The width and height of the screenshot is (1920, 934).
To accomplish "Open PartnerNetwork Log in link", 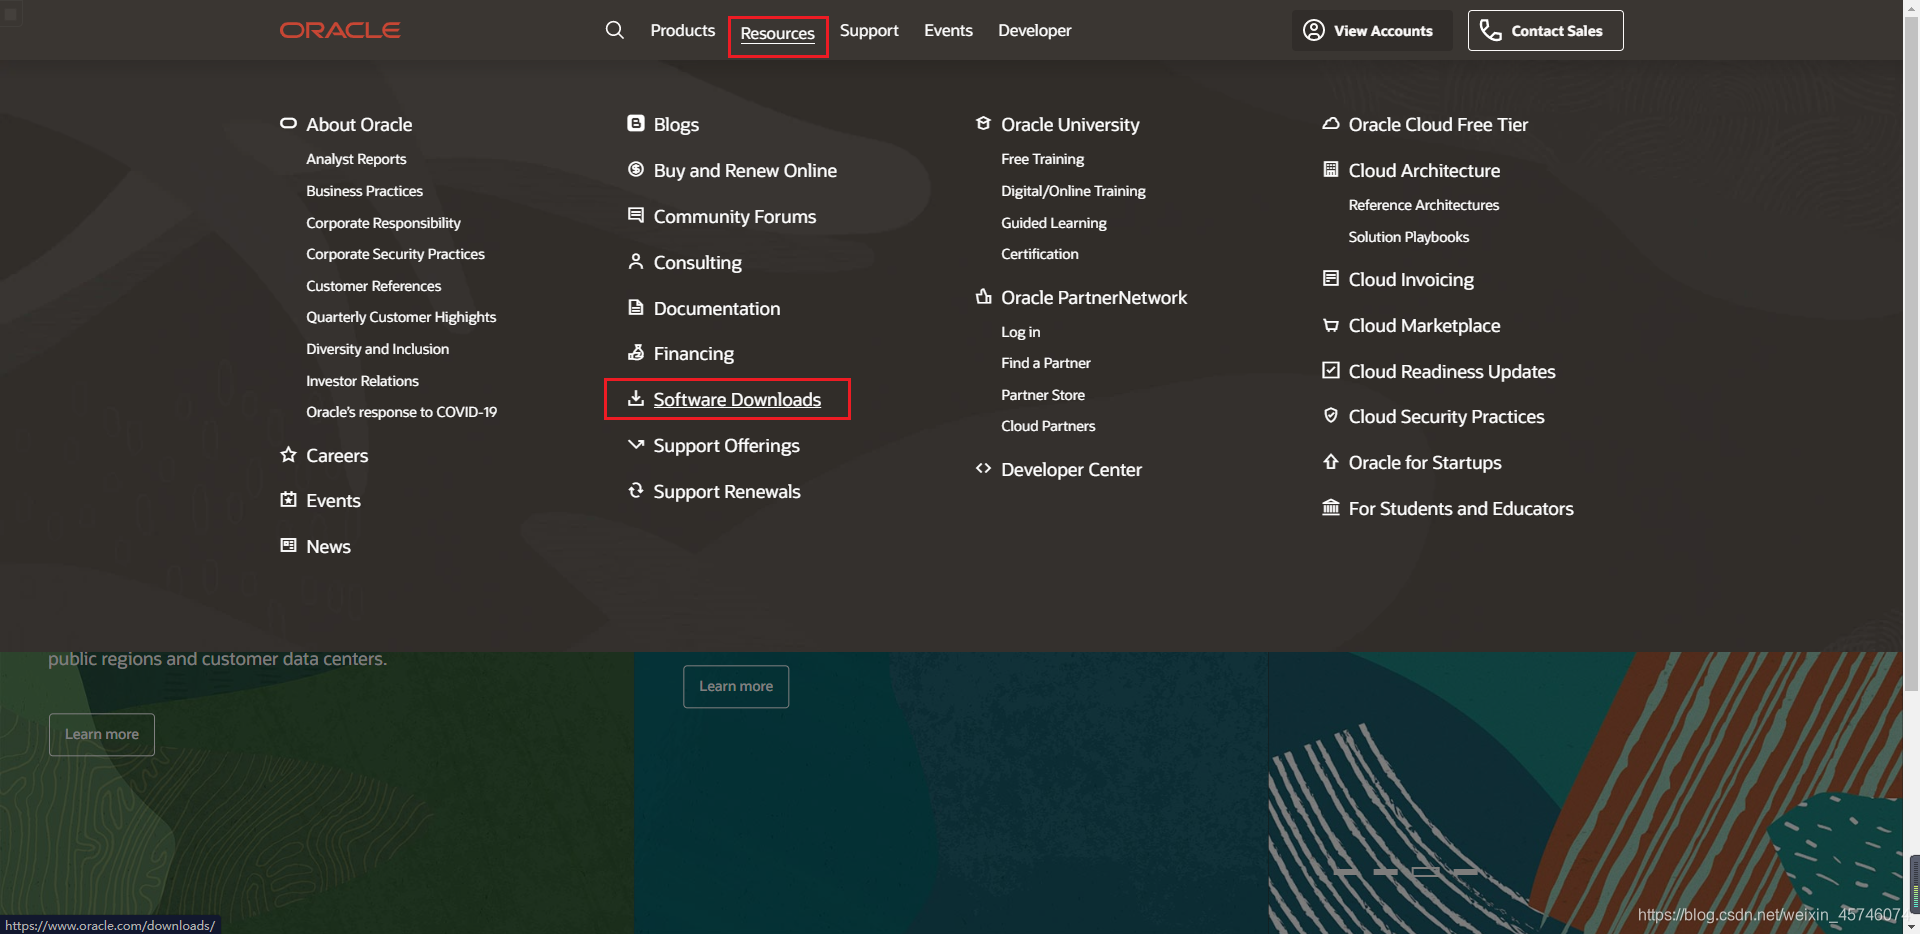I will coord(1020,332).
